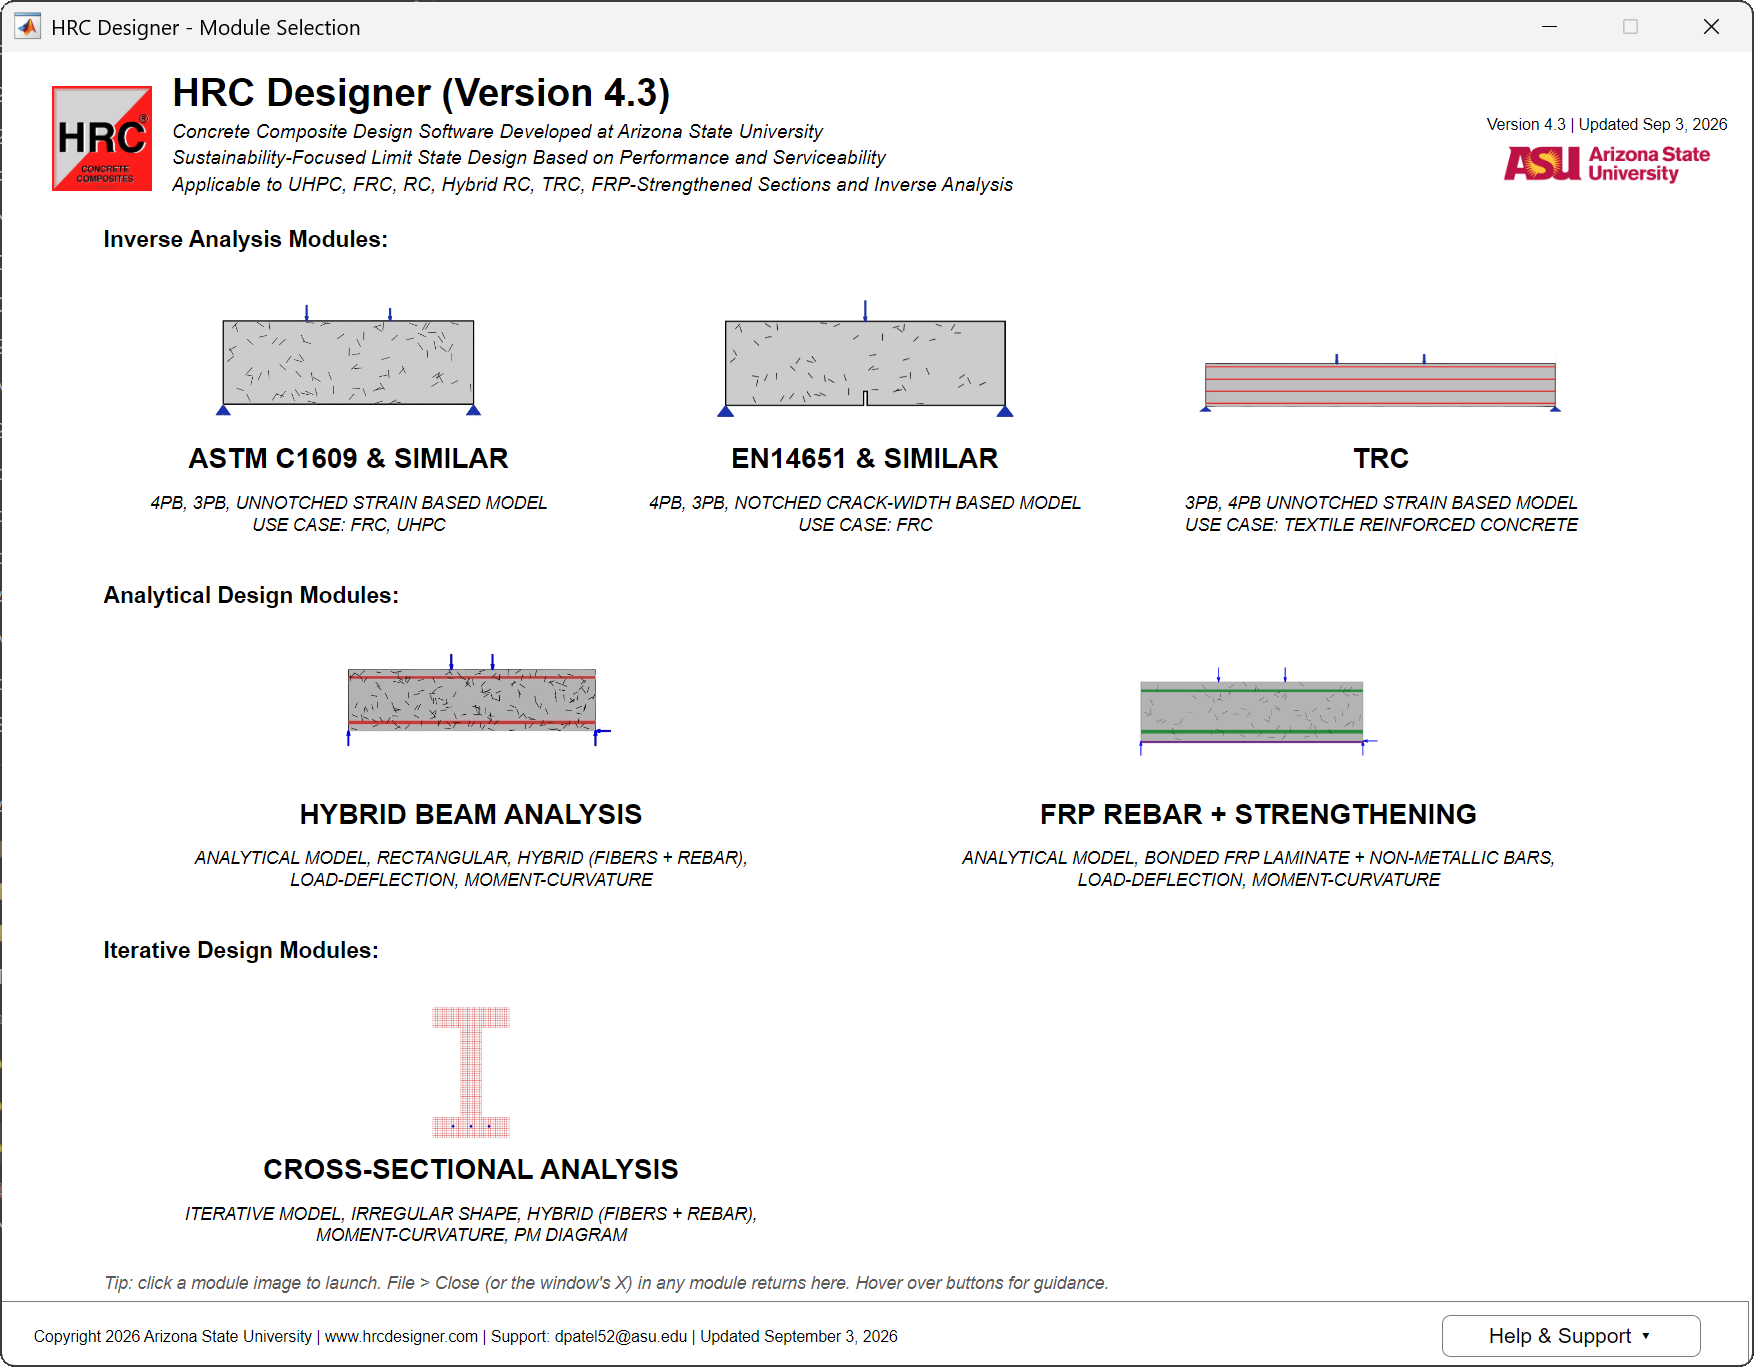The image size is (1754, 1367).
Task: Click the 'ASTM C1609 & SIMILAR' title
Action: coord(348,458)
